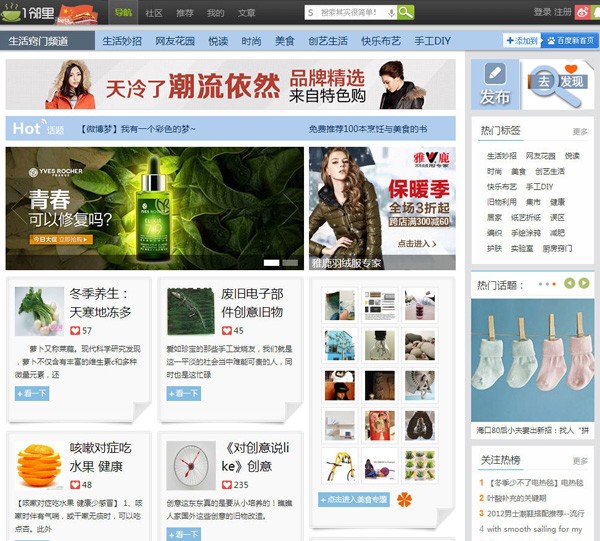Click the 发布 pencil publish button

(495, 84)
